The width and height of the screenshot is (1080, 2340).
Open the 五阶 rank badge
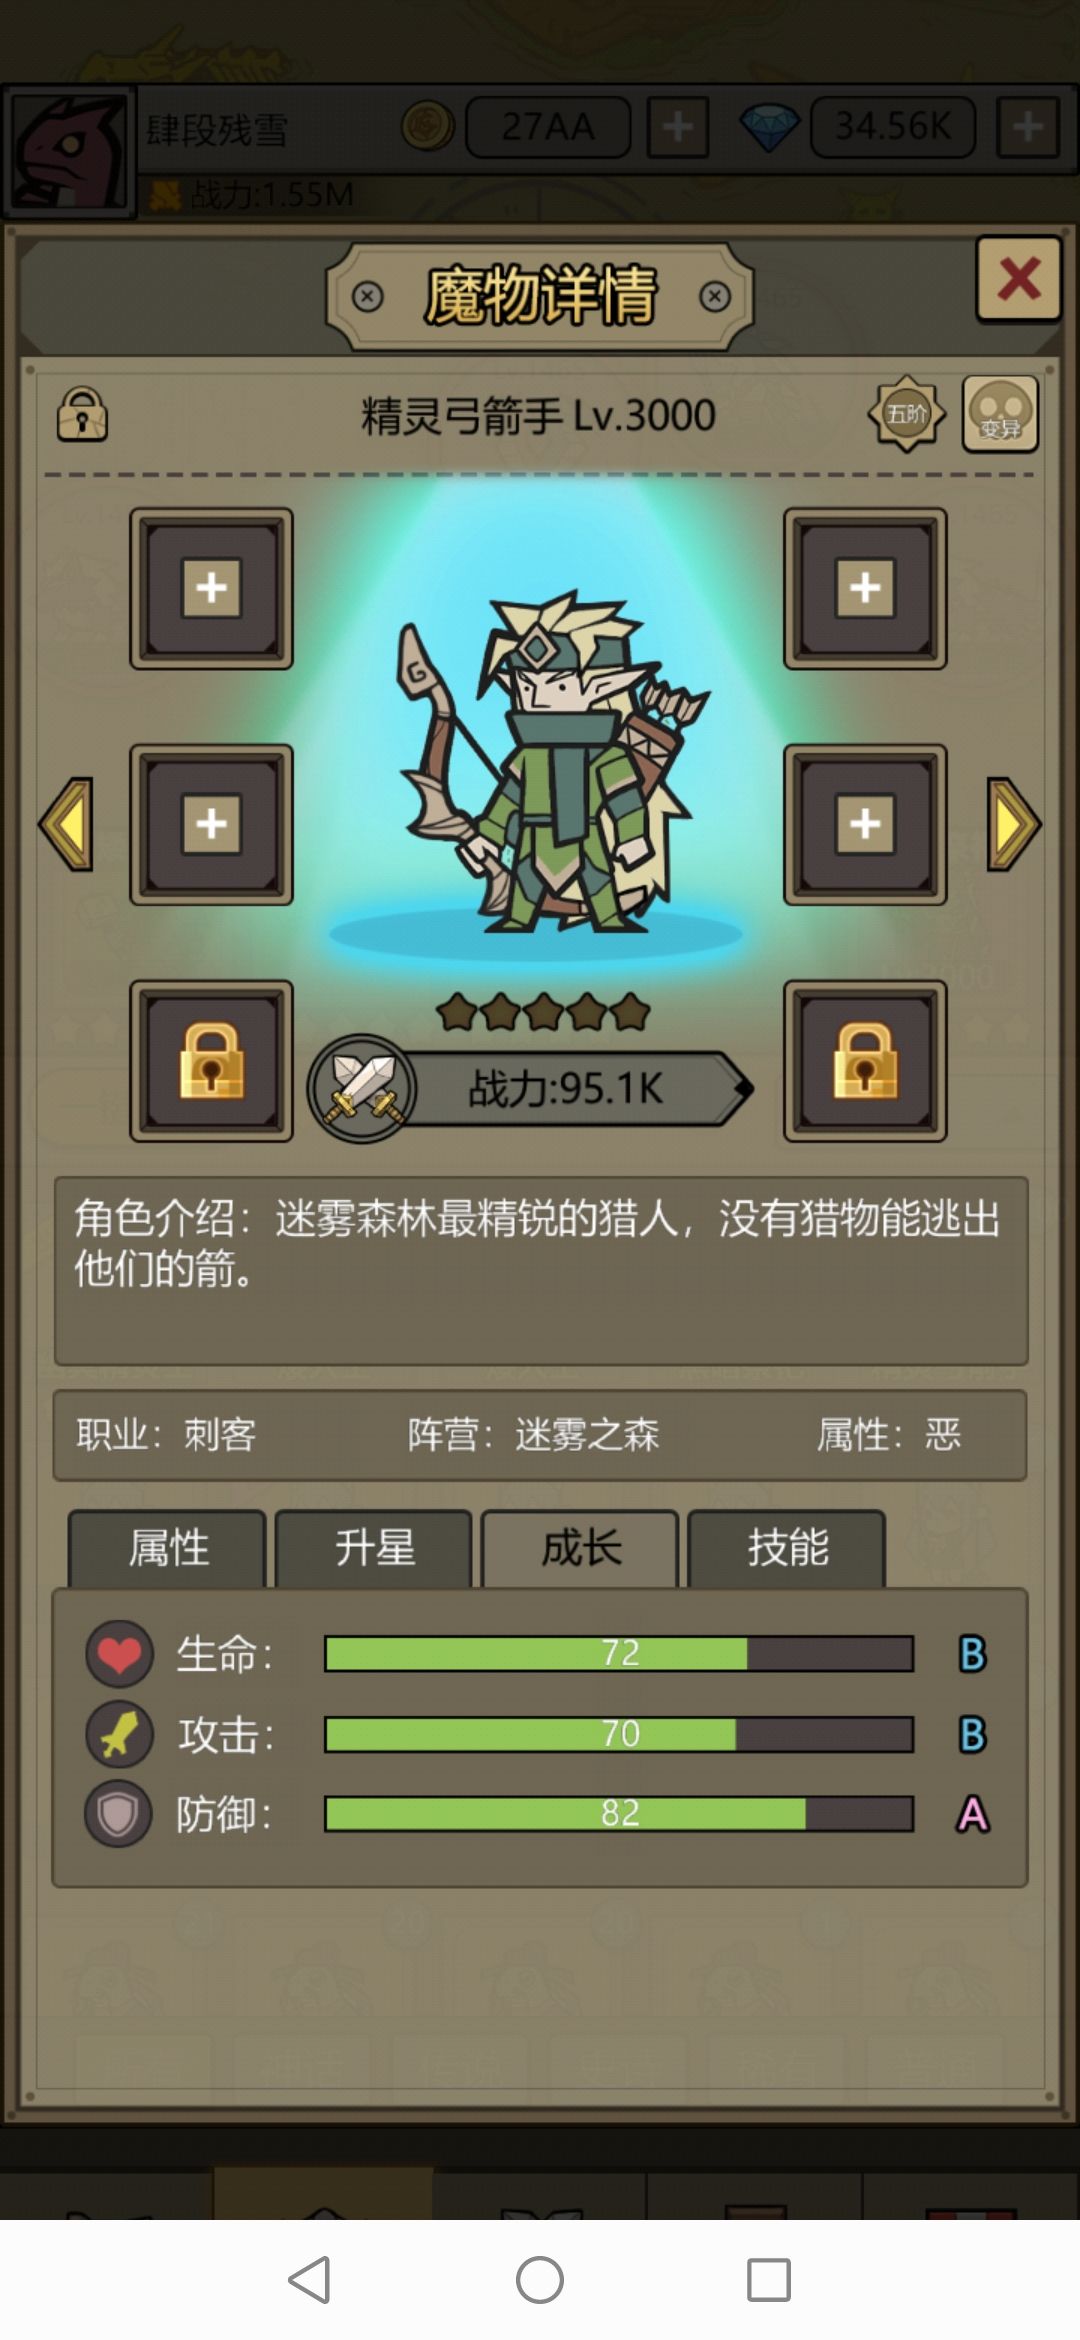pos(906,413)
